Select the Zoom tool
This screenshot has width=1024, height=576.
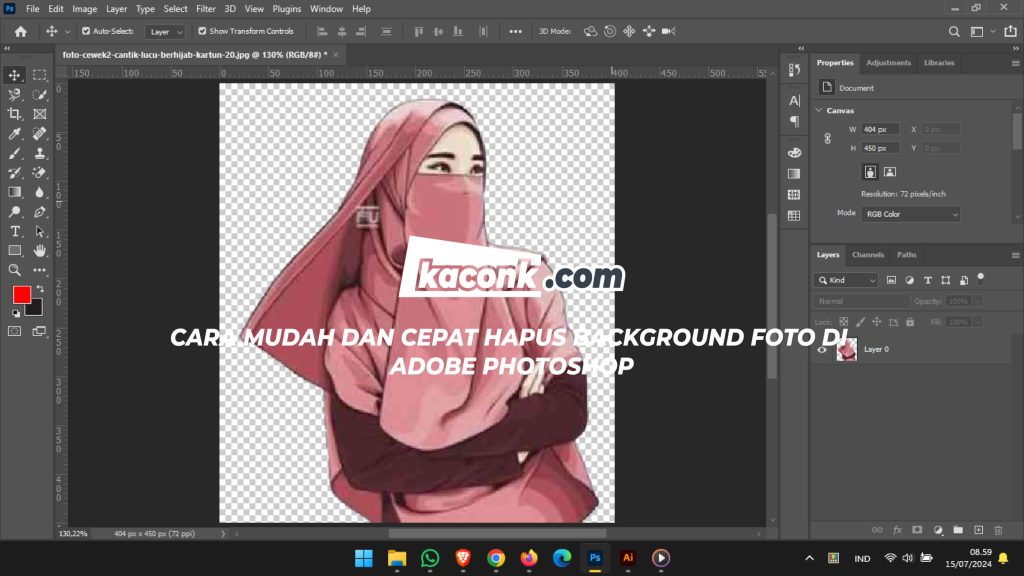click(x=14, y=270)
